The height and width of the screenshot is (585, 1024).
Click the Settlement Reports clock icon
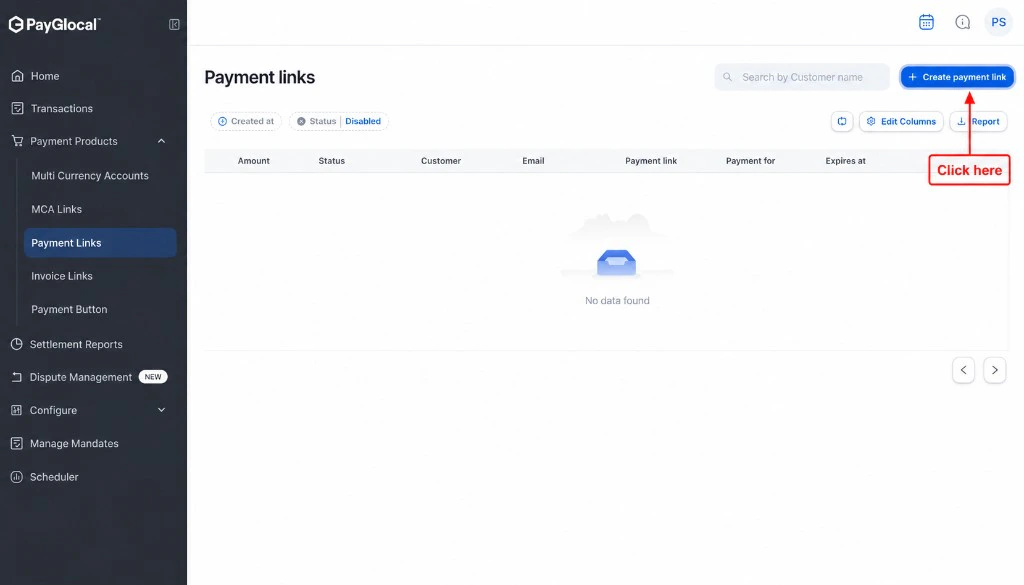[x=16, y=344]
